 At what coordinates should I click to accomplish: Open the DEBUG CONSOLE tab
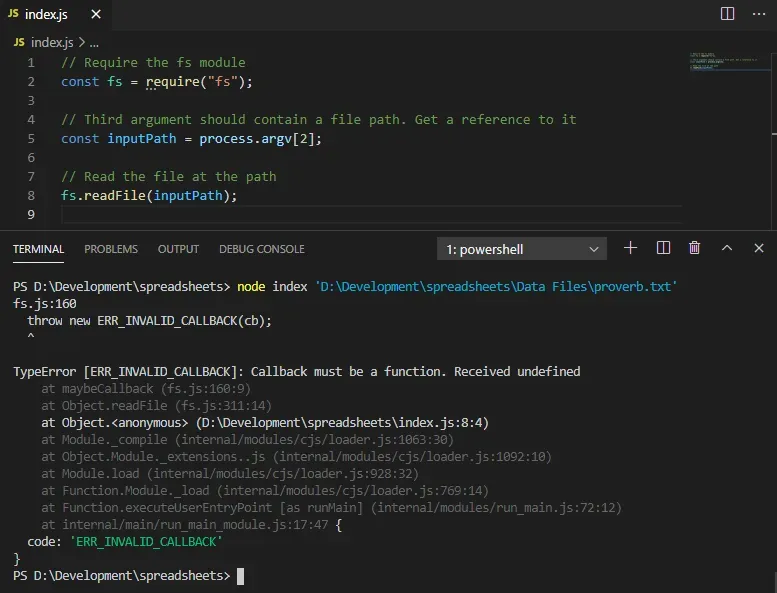pos(262,249)
